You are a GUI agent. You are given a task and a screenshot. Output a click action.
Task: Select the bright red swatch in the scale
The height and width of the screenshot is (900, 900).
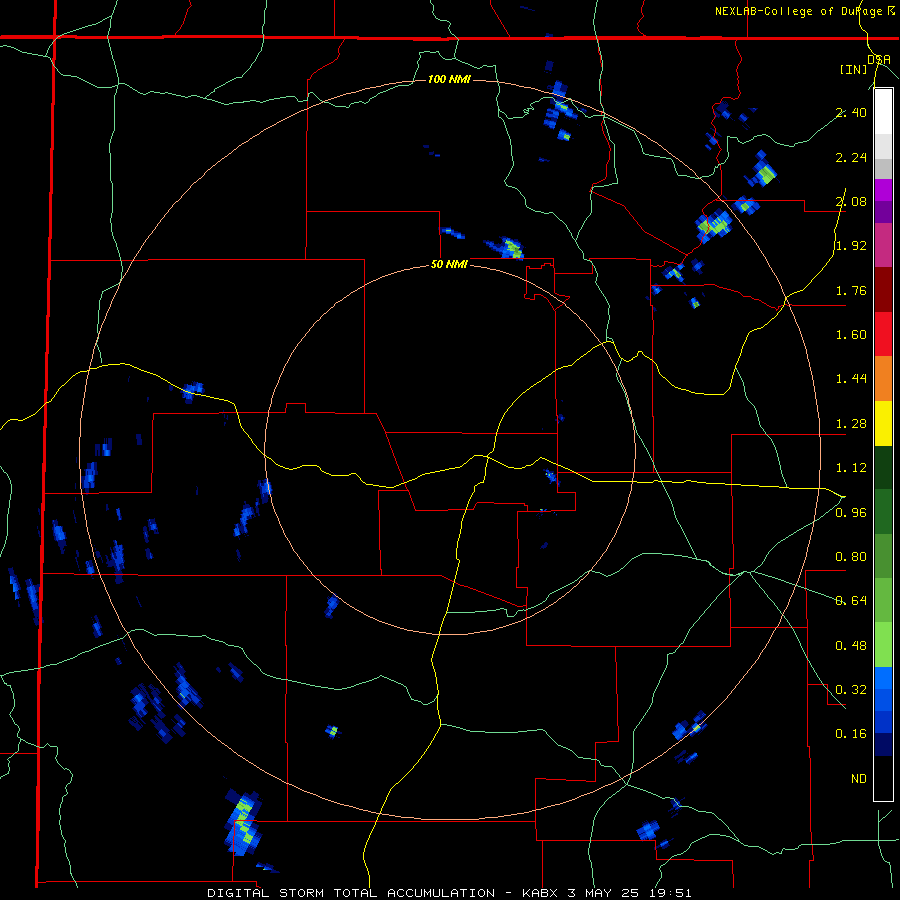click(x=883, y=334)
